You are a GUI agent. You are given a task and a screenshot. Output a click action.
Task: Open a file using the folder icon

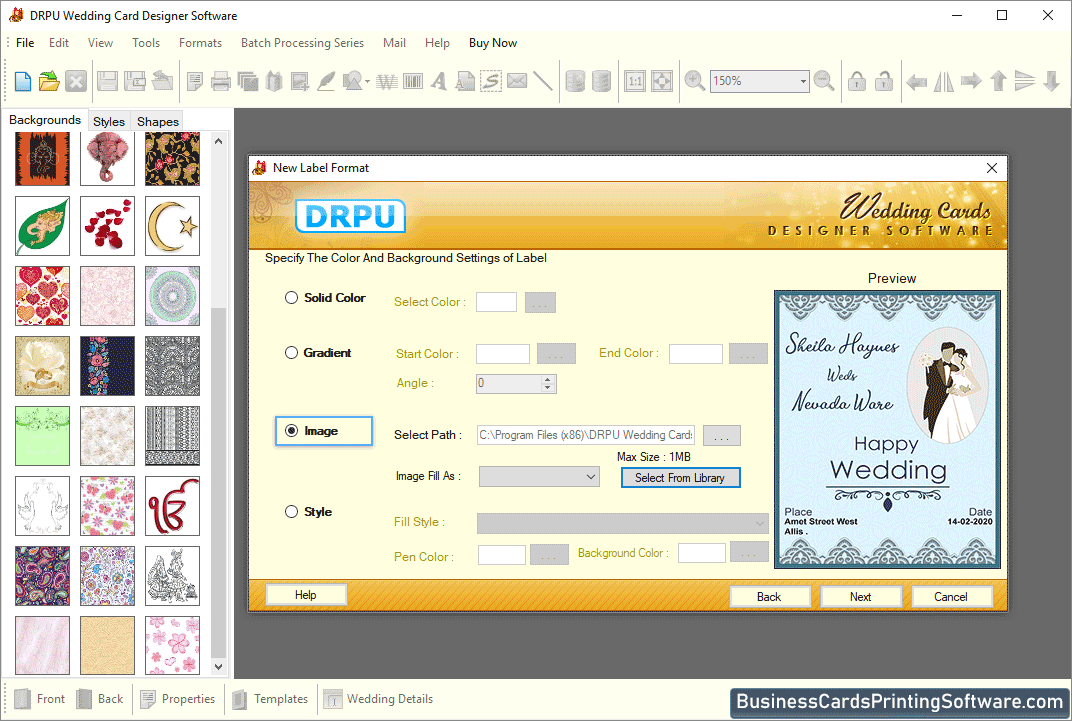49,81
